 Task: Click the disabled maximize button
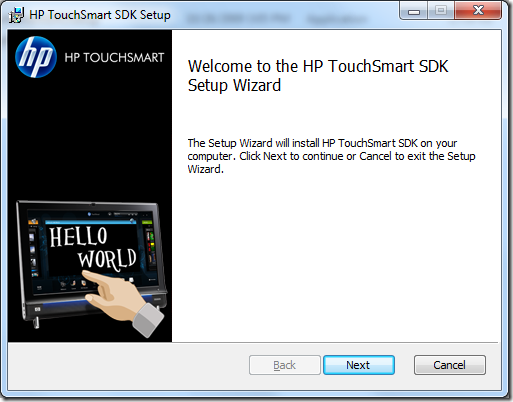point(441,10)
